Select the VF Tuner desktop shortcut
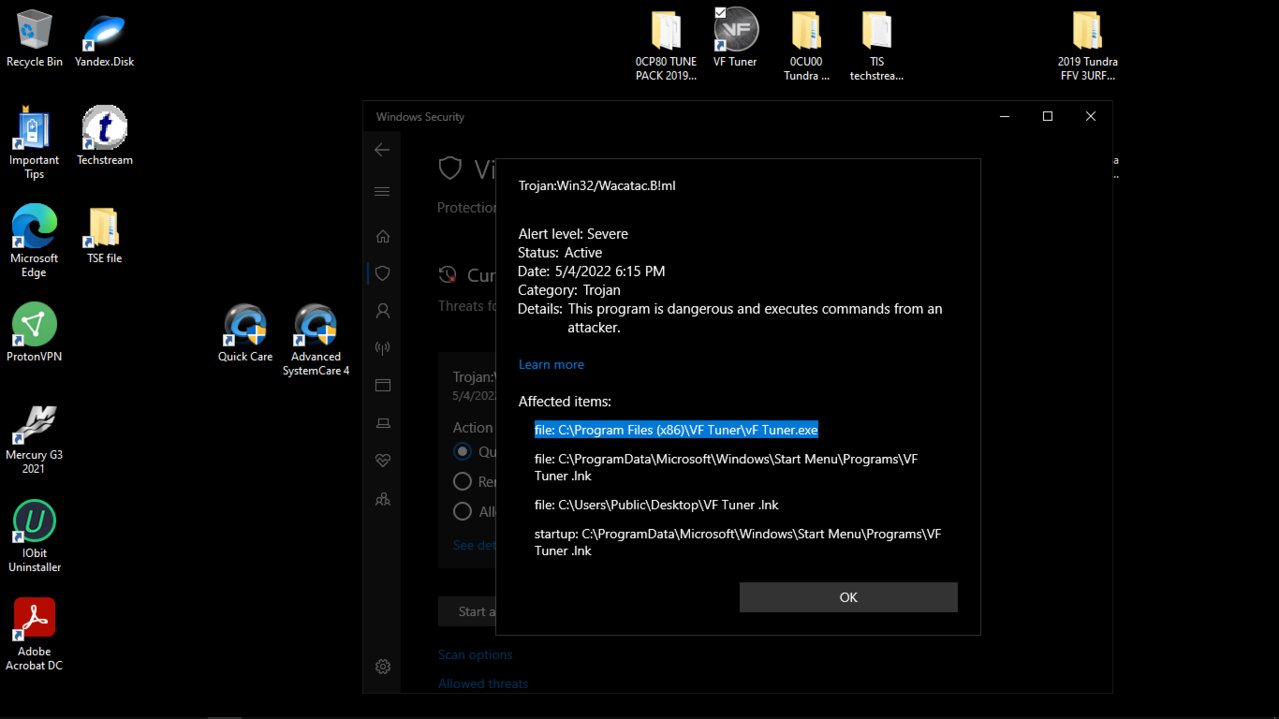Screen dimensions: 1279x719 point(735,38)
